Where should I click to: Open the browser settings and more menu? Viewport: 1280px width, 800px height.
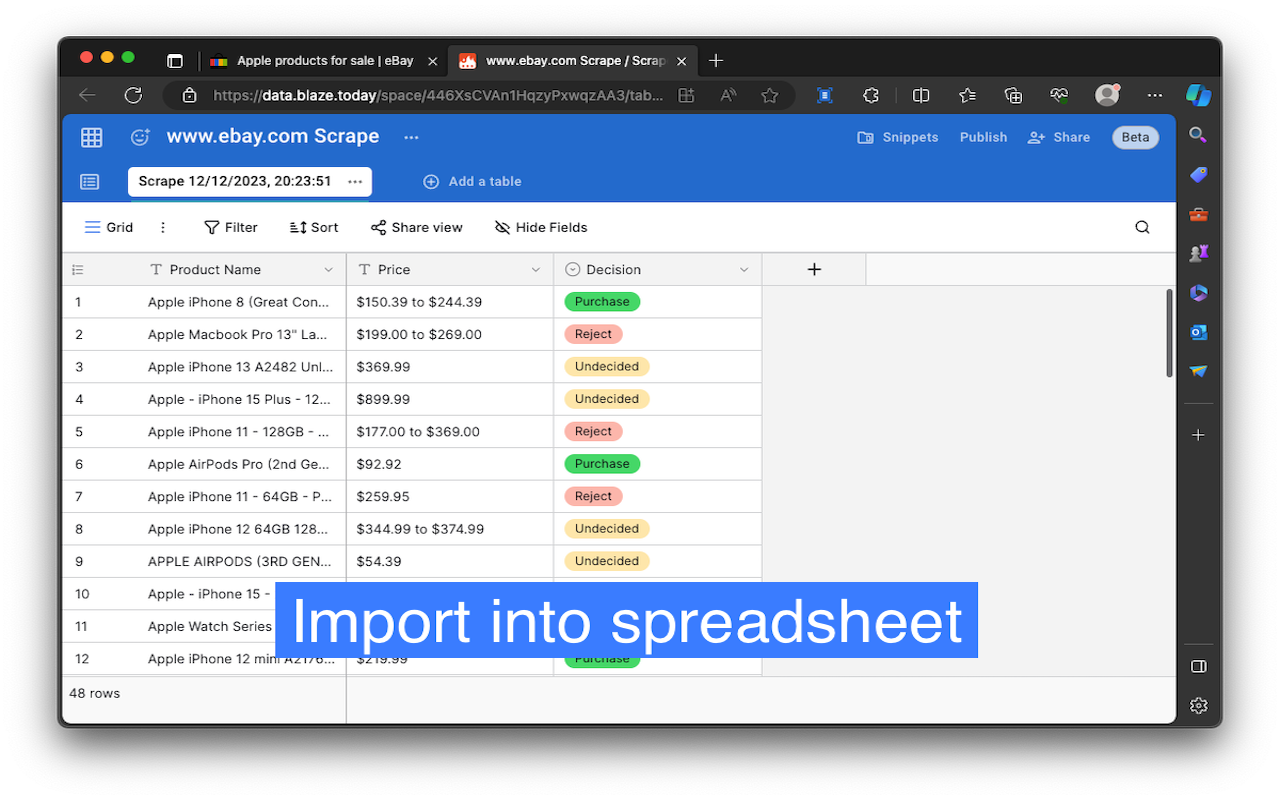click(x=1155, y=95)
